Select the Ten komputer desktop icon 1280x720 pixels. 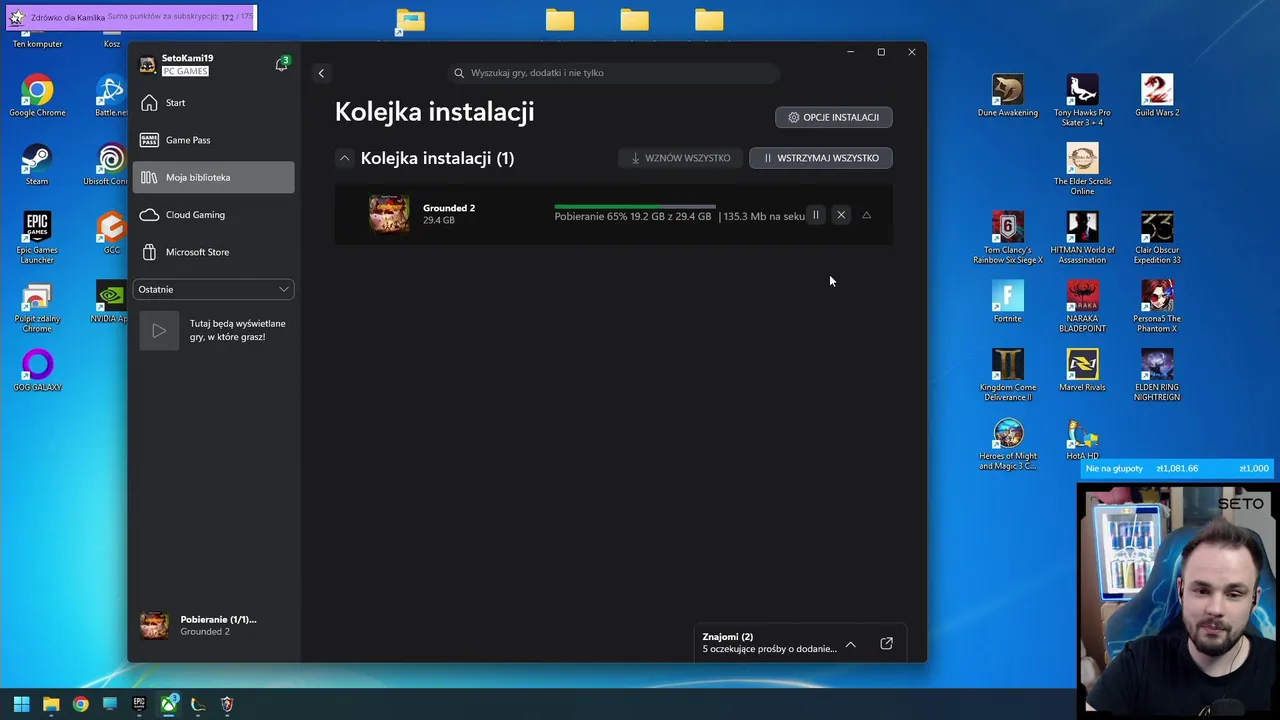[37, 40]
